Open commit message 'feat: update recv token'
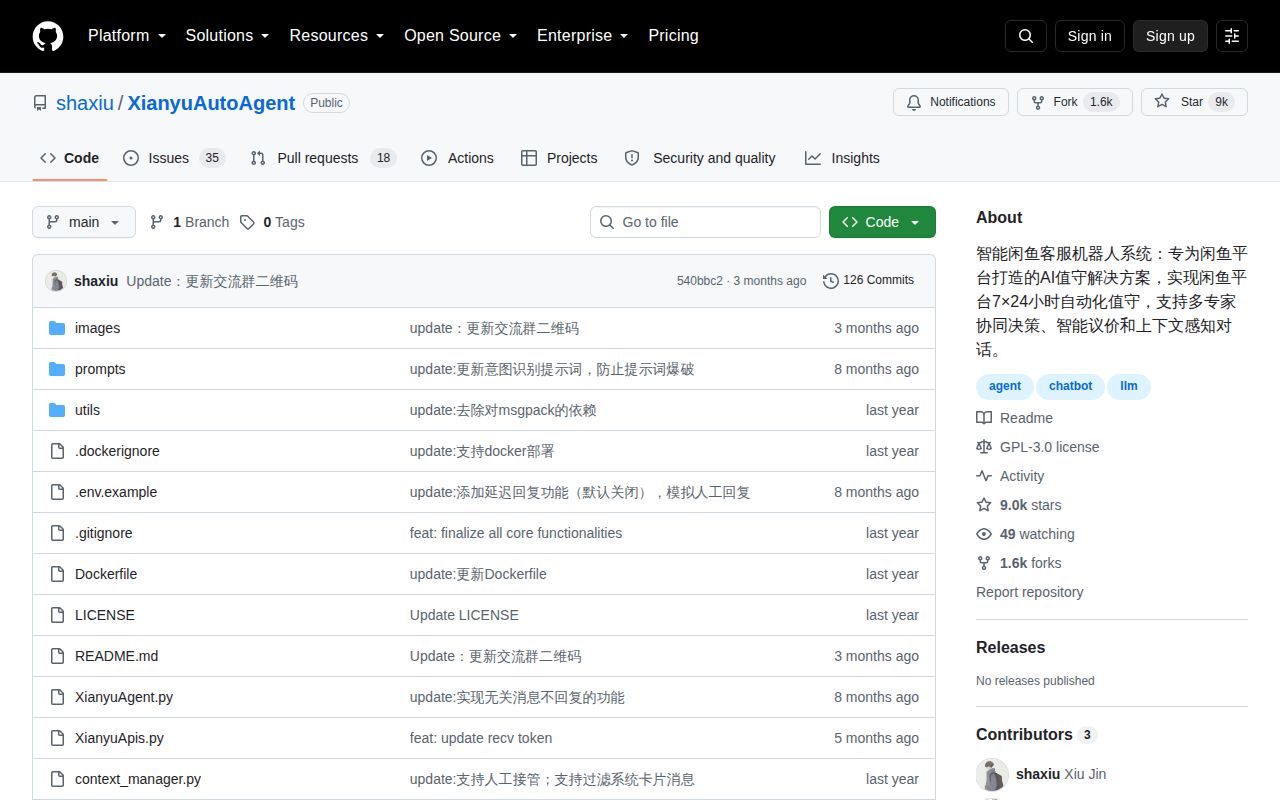Screen dimensions: 1280x800 (481, 738)
